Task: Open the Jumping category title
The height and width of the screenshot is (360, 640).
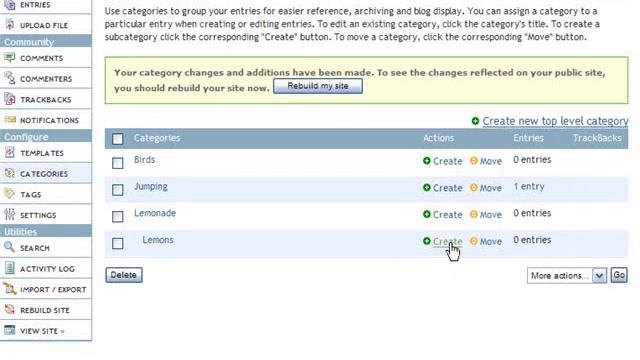Action: (151, 187)
